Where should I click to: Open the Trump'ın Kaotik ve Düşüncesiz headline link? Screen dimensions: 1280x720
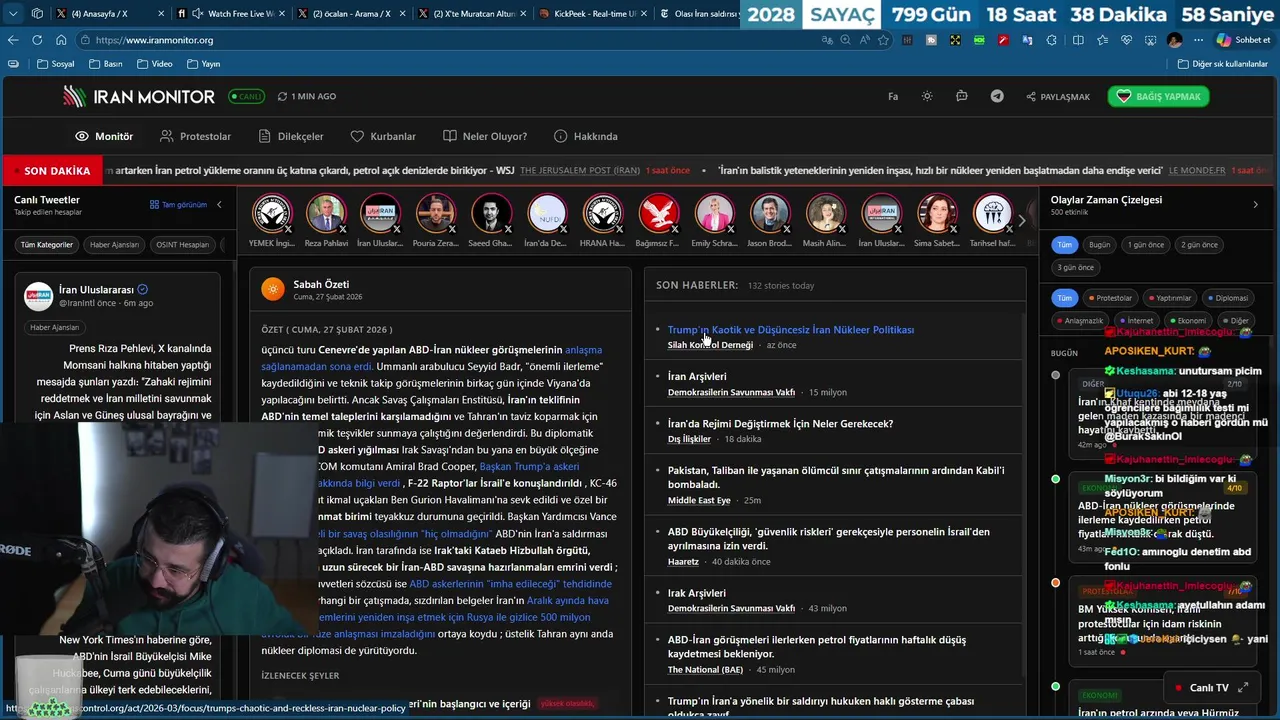point(791,330)
